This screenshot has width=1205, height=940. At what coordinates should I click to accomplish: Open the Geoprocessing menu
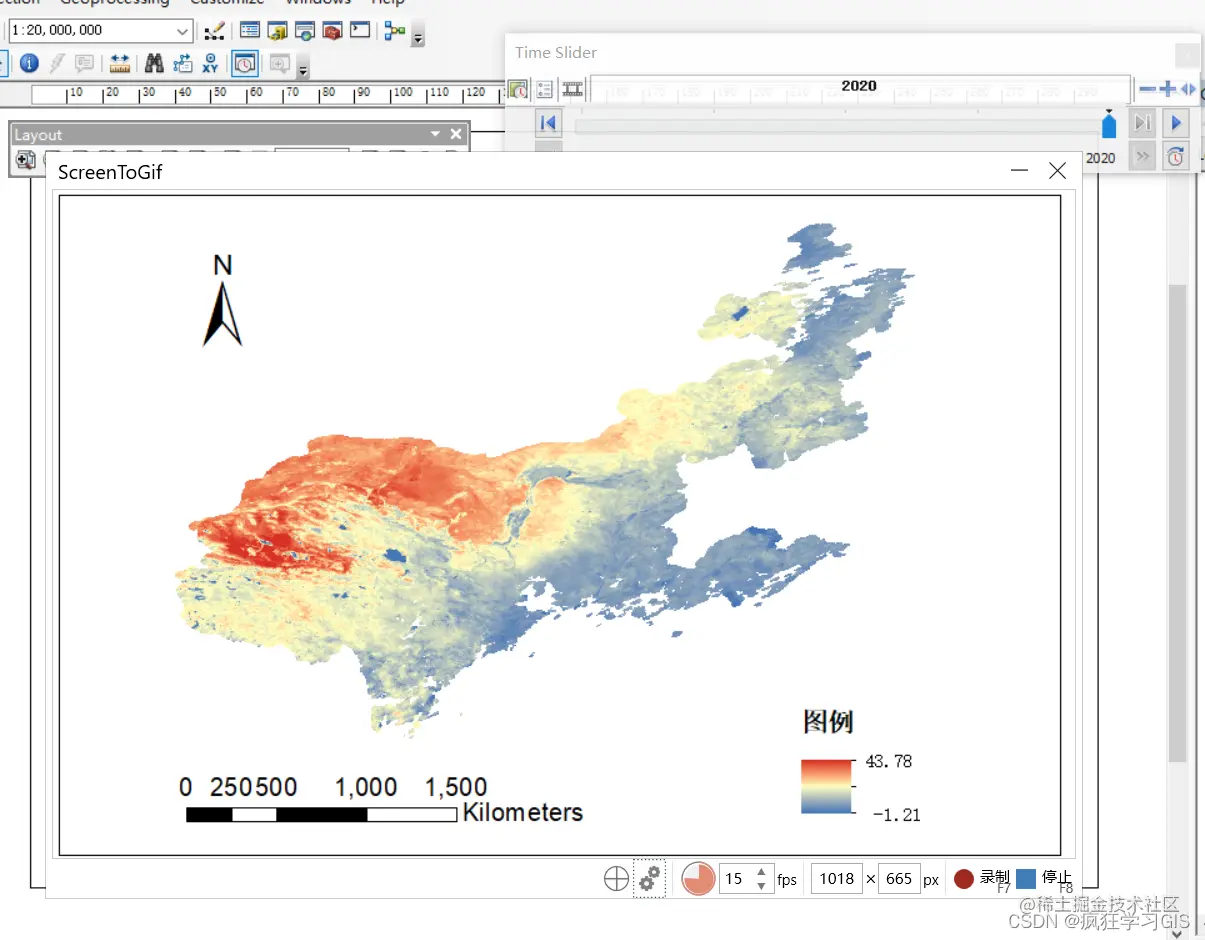pos(114,3)
